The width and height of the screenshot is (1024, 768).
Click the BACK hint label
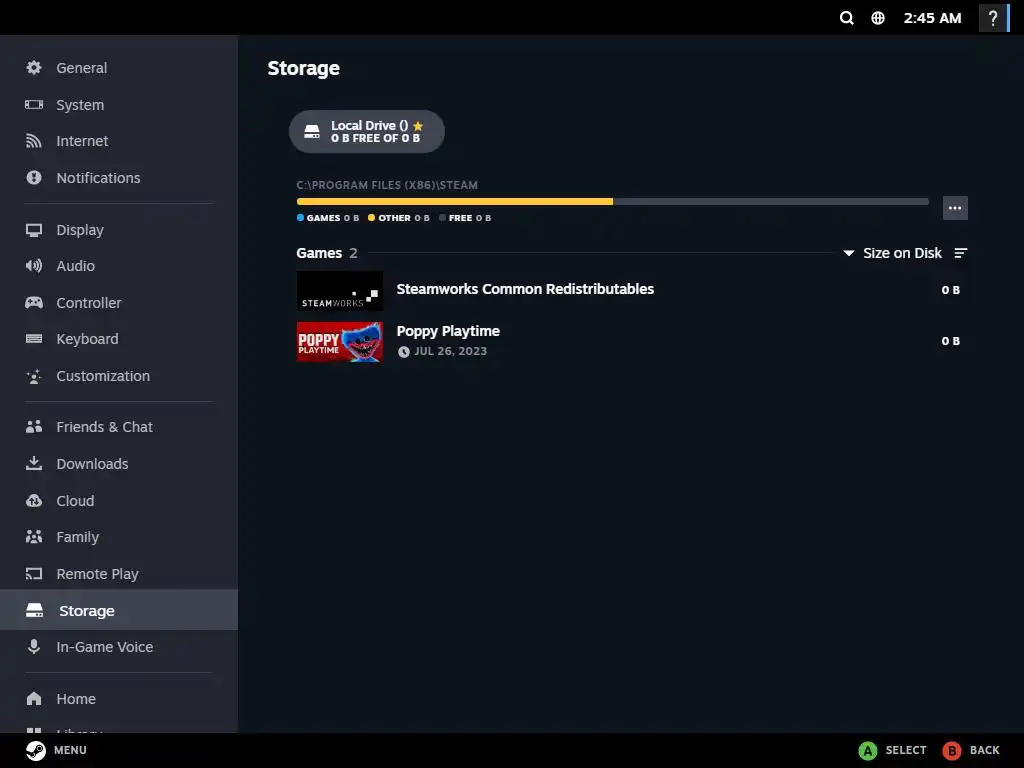click(x=984, y=750)
